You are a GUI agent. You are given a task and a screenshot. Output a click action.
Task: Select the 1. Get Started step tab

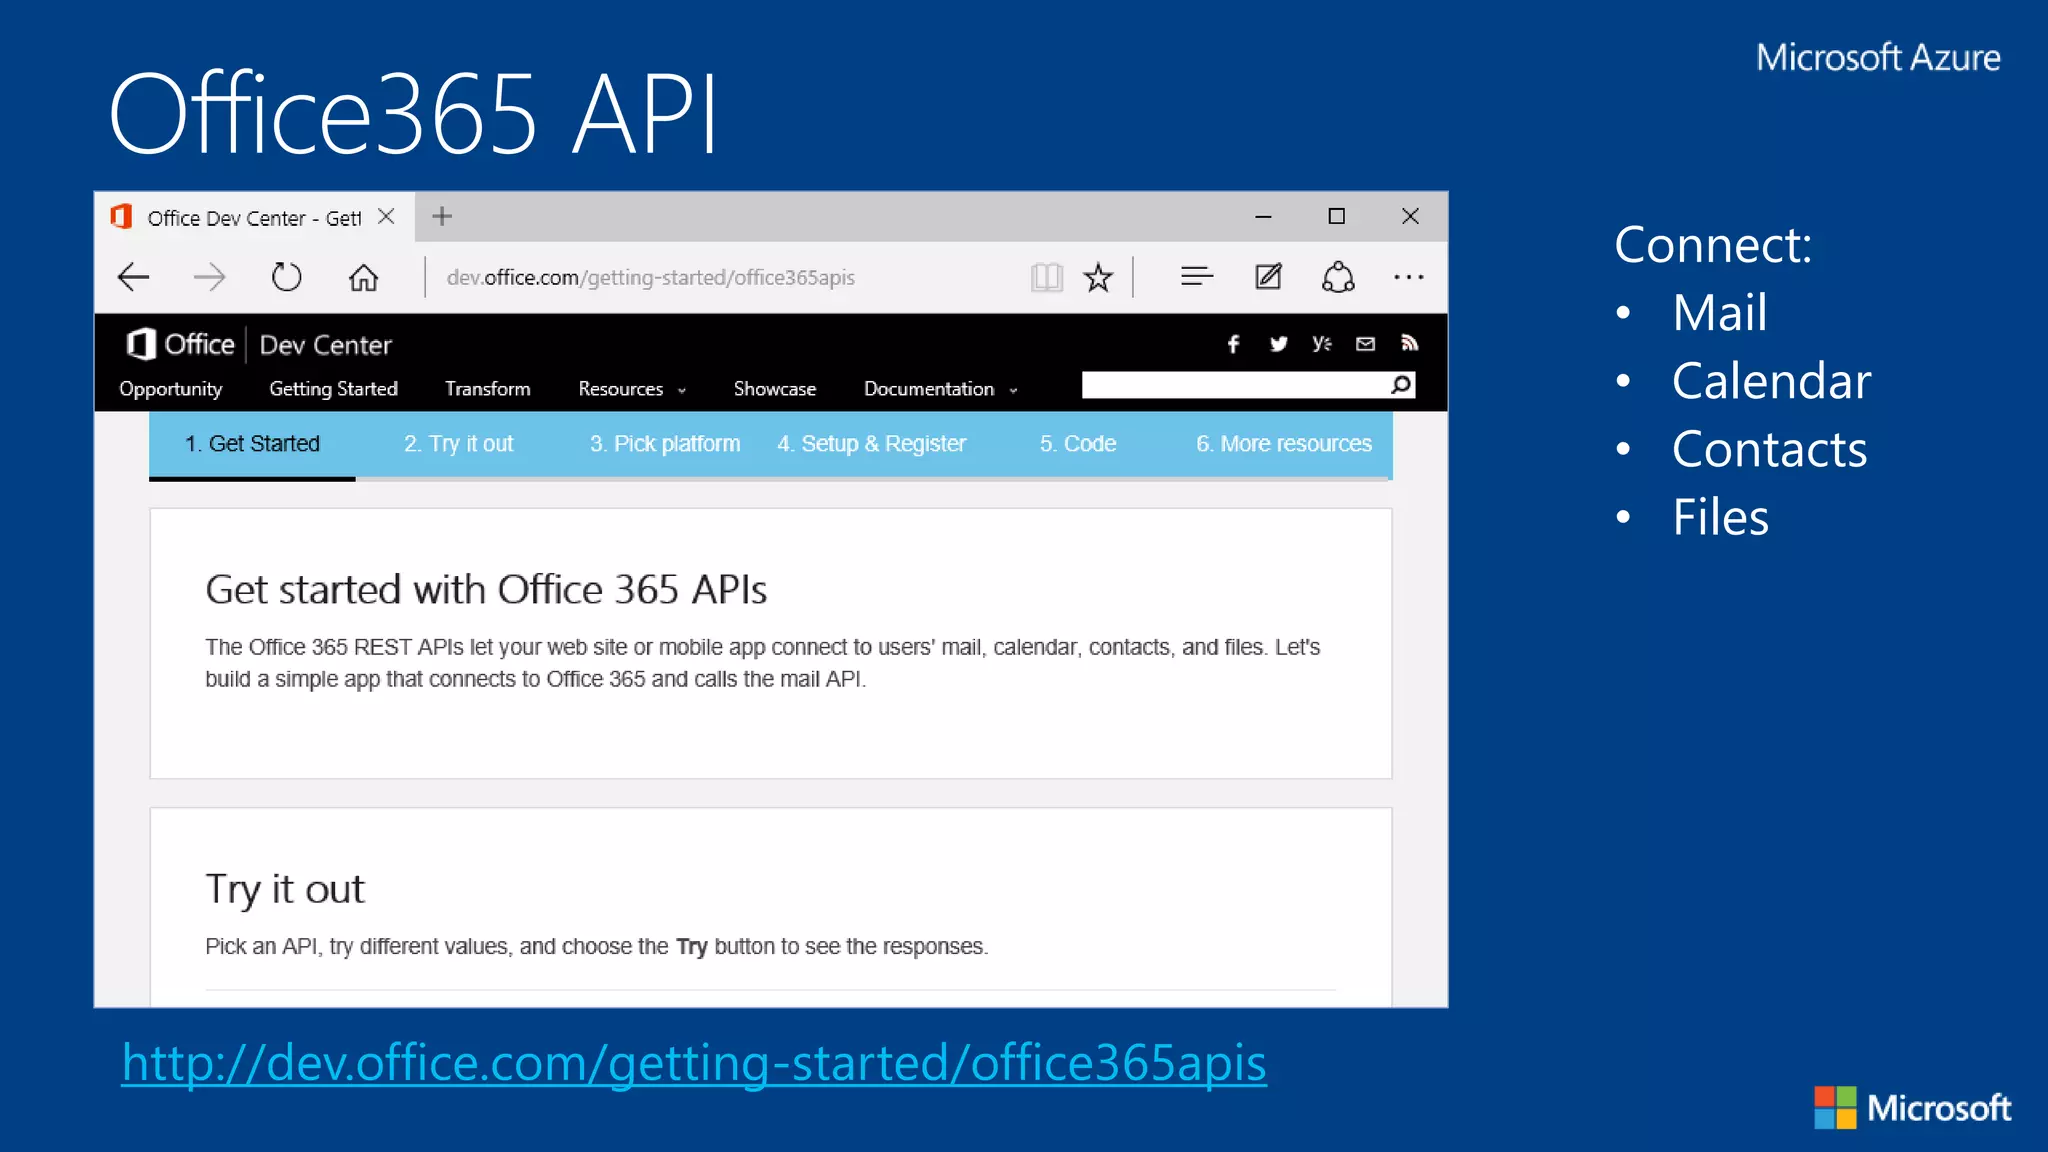click(x=252, y=443)
